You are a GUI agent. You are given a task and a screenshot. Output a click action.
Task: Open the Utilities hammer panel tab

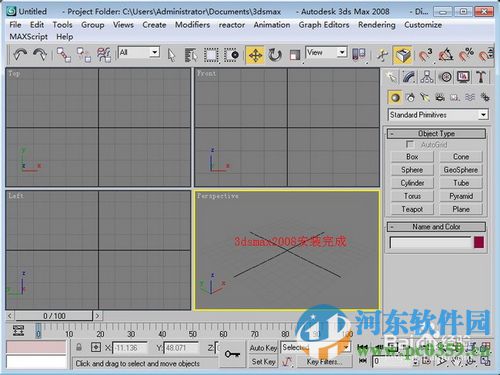coord(481,77)
